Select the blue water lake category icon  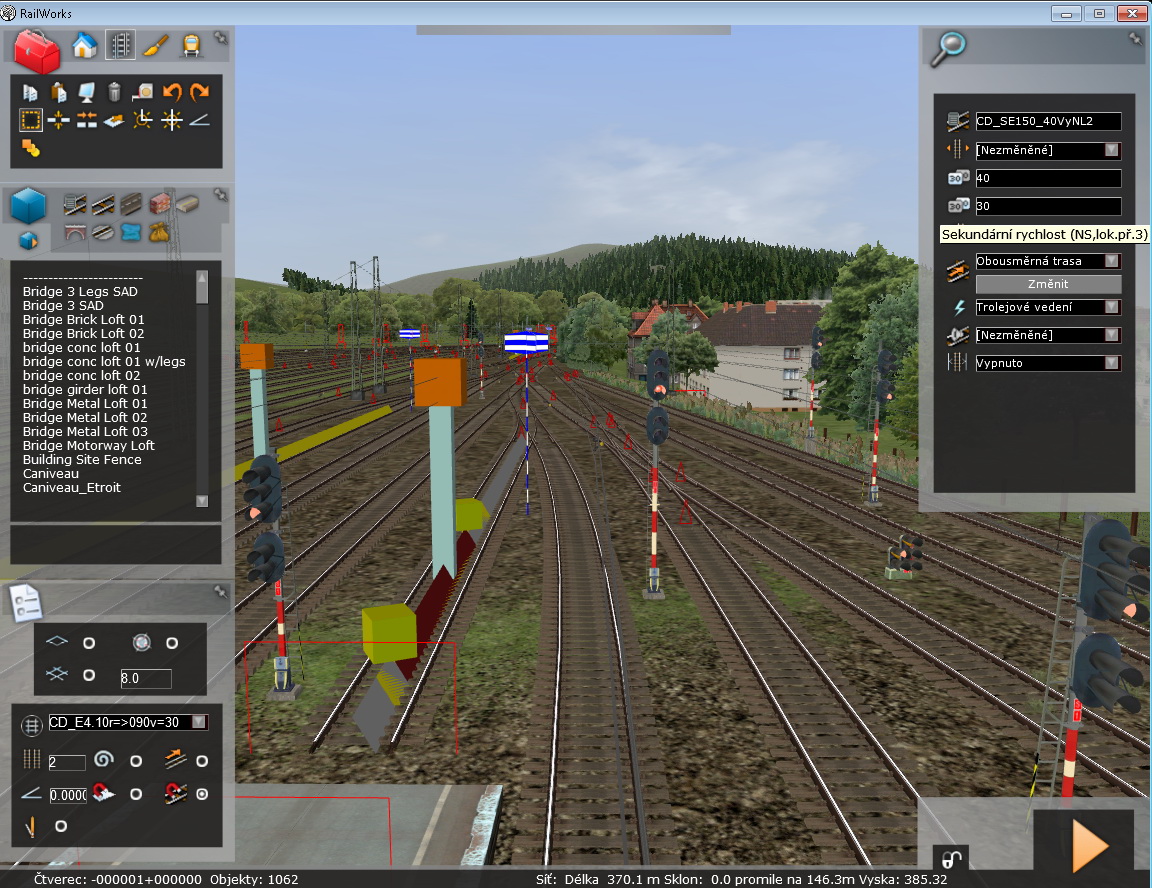(131, 232)
